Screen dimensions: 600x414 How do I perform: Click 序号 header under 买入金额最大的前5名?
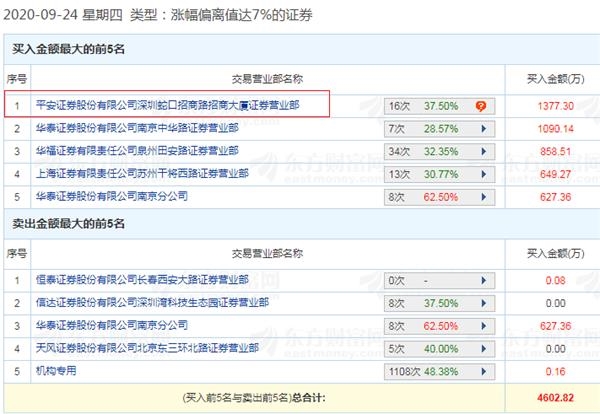(16, 79)
